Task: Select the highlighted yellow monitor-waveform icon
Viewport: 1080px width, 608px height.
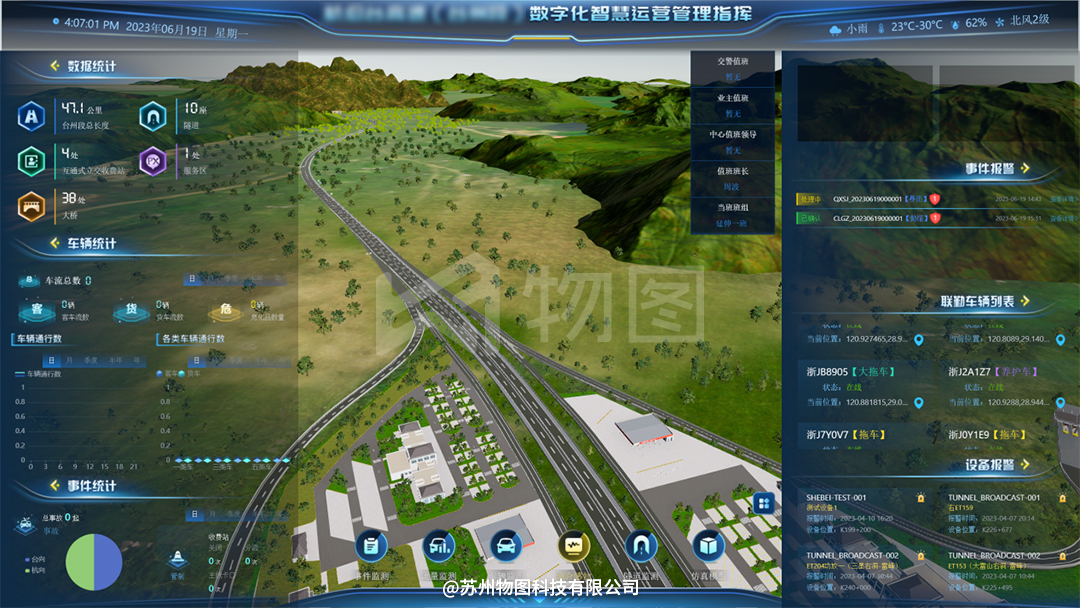Action: 574,546
